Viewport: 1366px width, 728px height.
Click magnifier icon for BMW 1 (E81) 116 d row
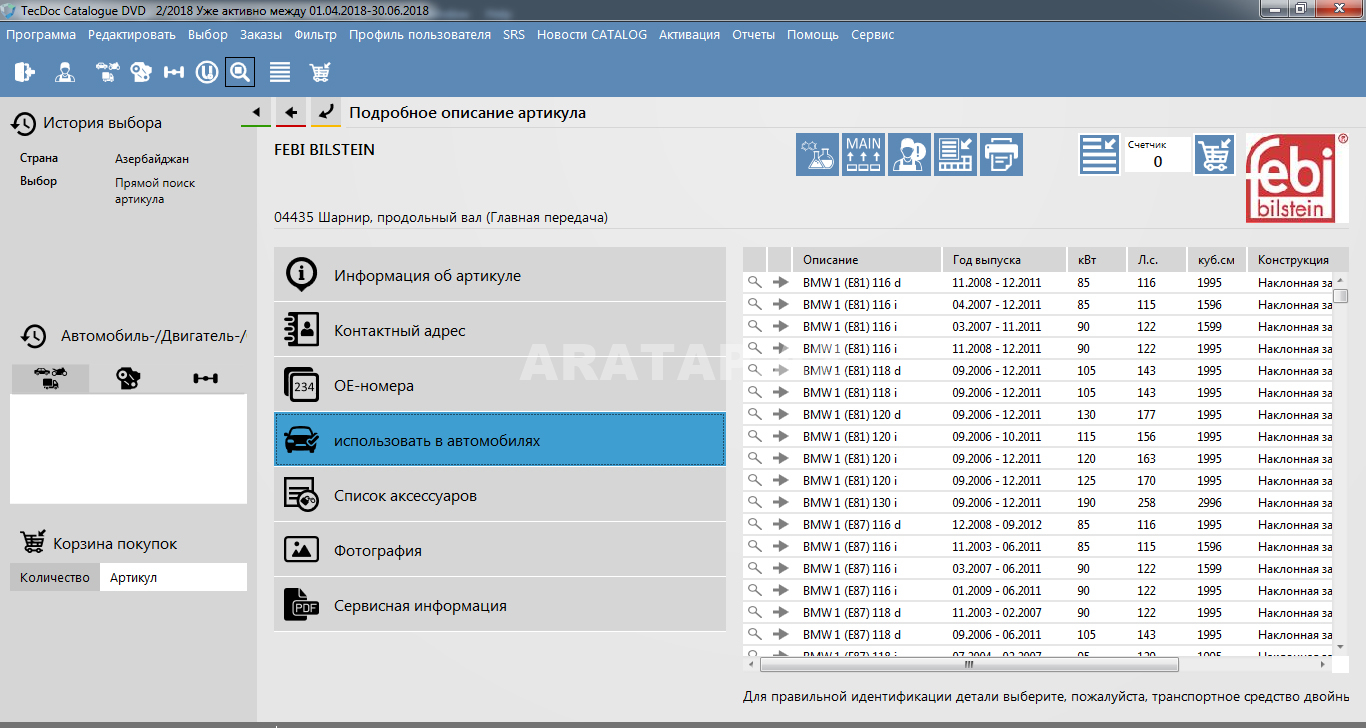[x=755, y=282]
